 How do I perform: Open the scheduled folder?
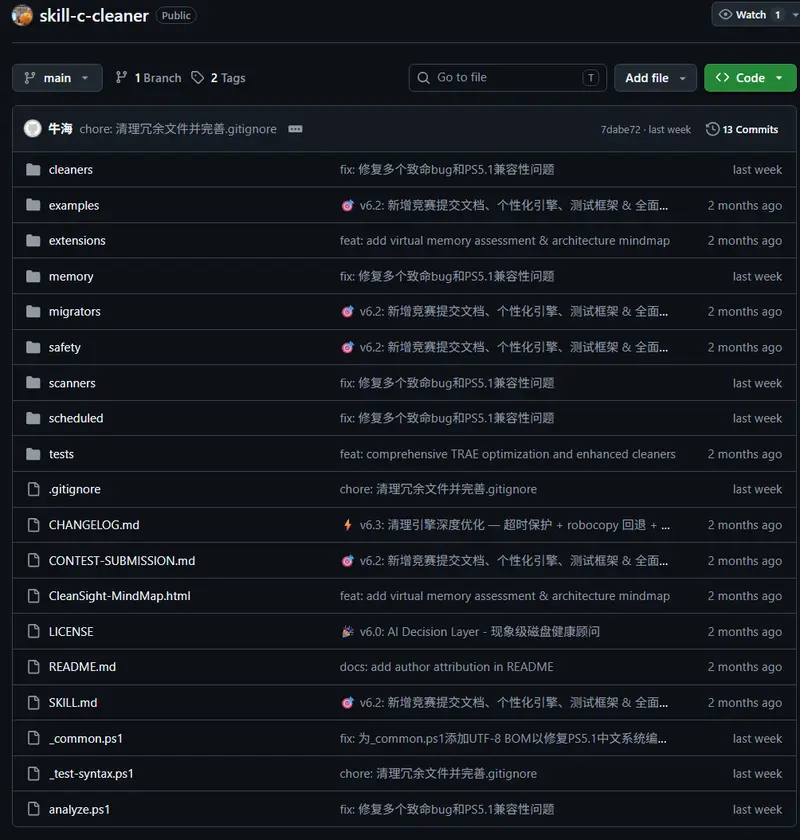click(x=76, y=418)
